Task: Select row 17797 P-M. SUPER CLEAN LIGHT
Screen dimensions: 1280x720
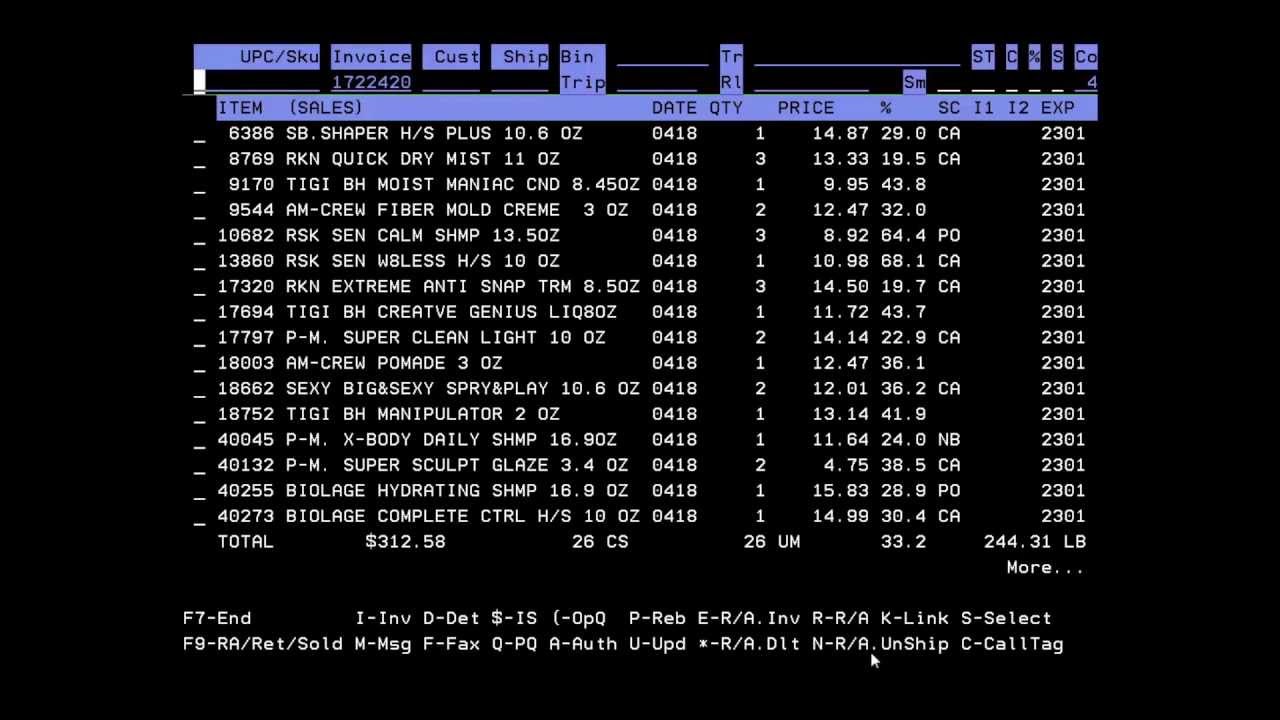Action: (639, 338)
